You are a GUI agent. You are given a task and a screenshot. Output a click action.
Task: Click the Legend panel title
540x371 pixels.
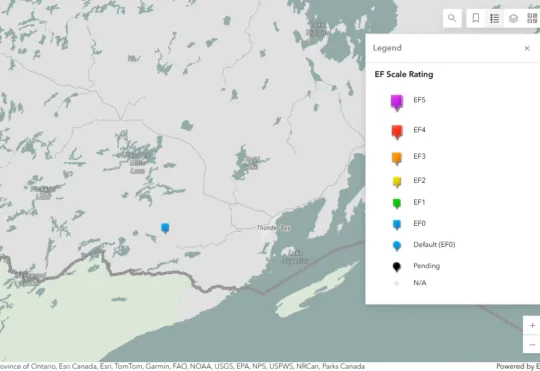coord(387,48)
